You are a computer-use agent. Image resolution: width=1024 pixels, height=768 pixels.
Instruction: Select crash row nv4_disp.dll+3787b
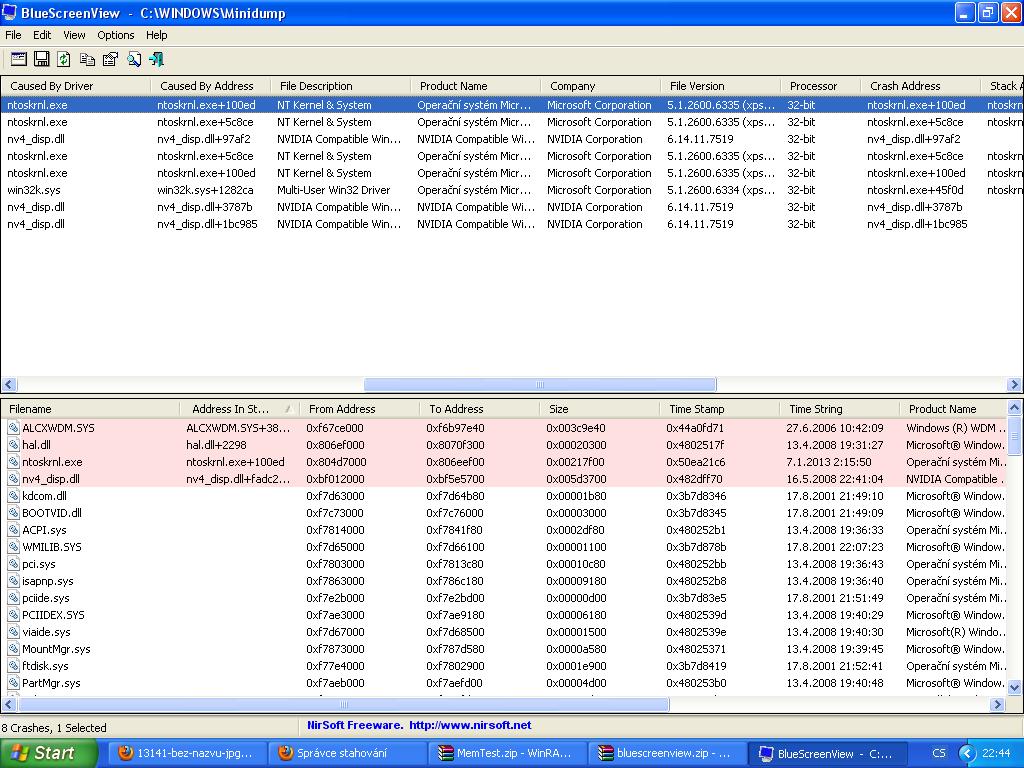click(x=511, y=207)
